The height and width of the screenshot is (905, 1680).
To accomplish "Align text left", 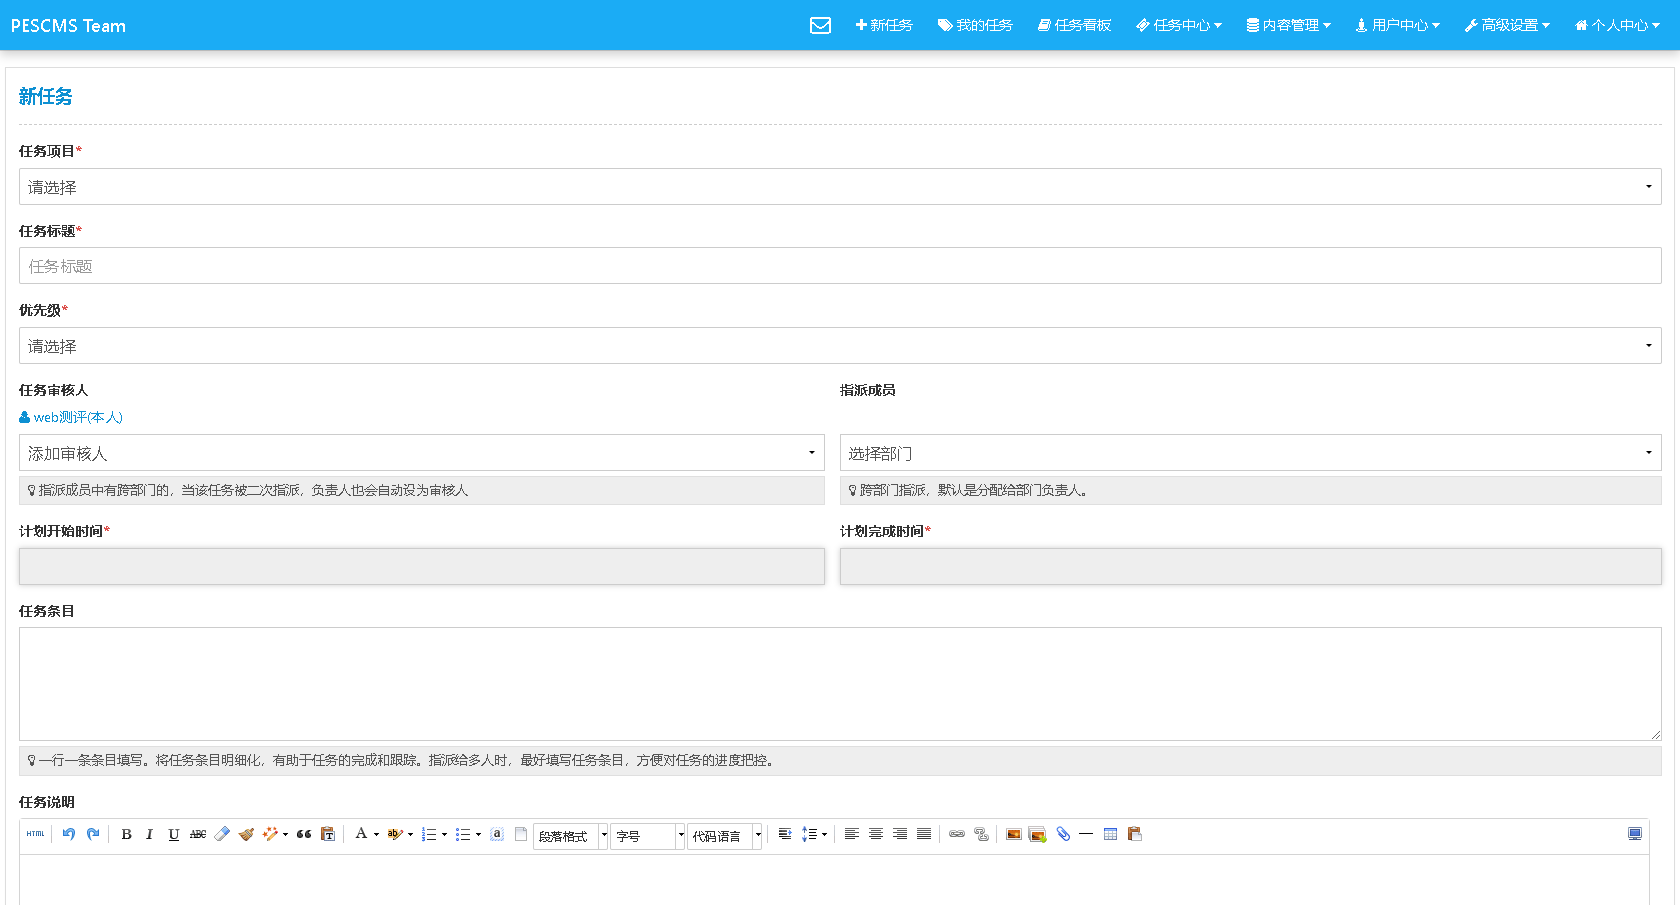I will click(x=852, y=834).
